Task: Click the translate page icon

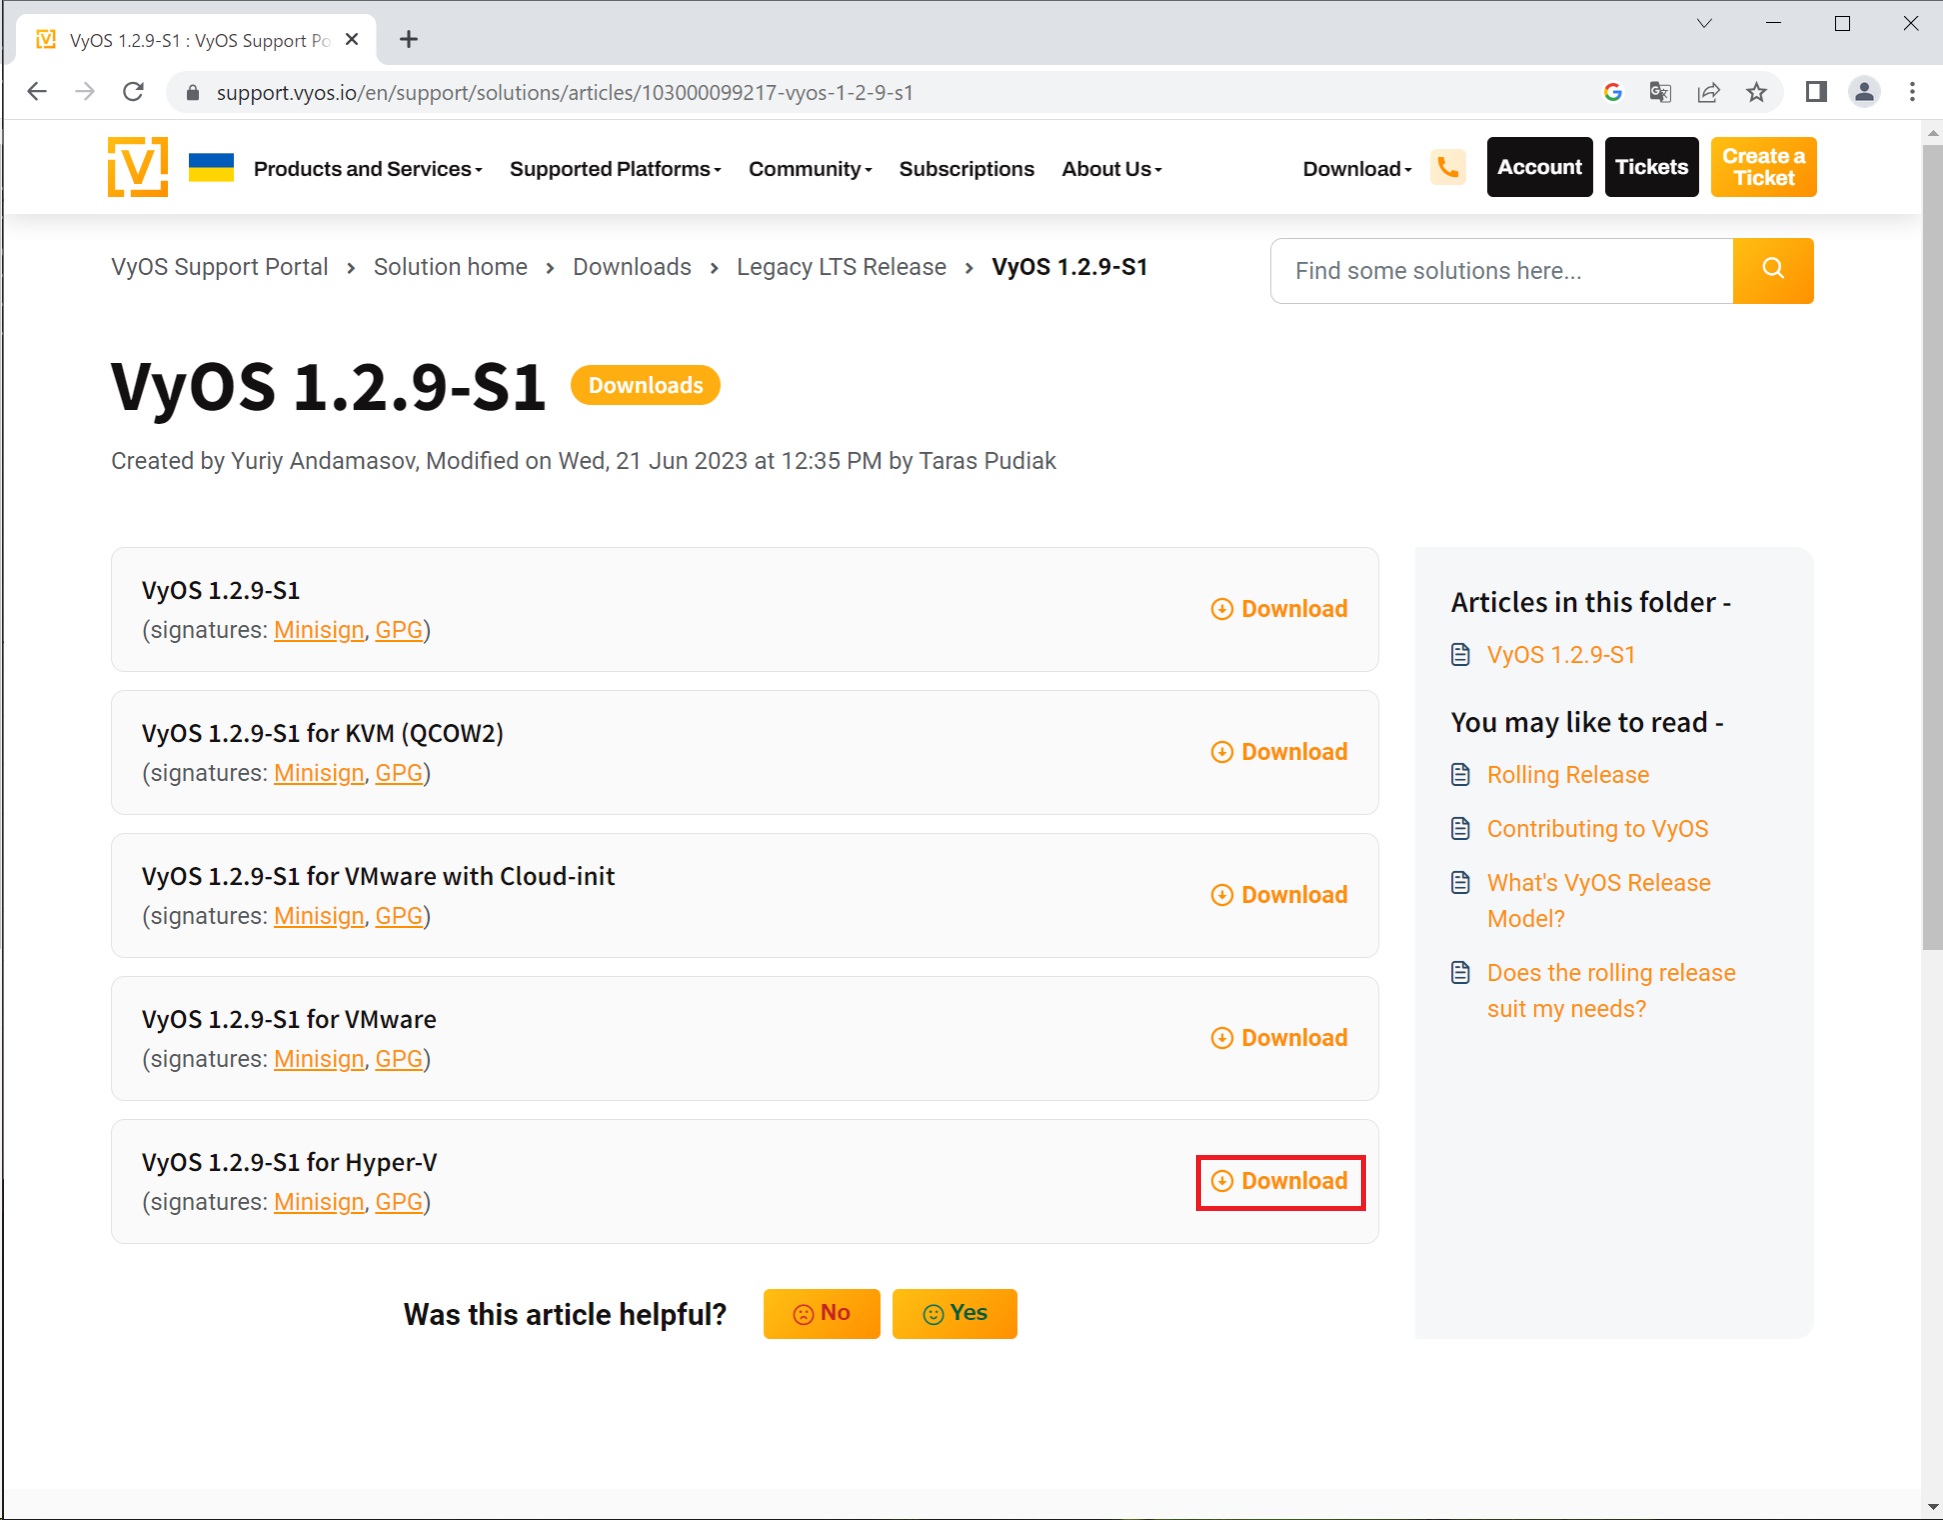Action: pyautogui.click(x=1660, y=92)
